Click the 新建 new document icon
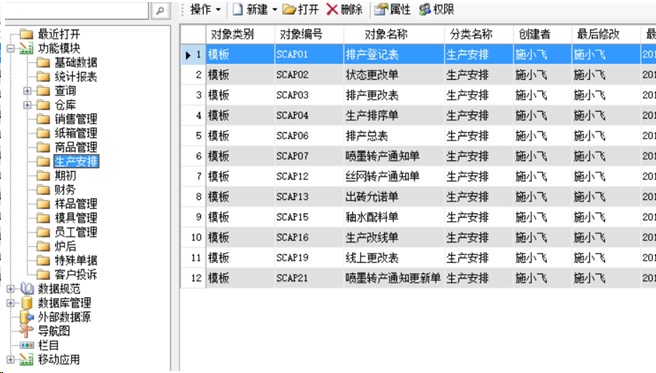The height and width of the screenshot is (373, 656). point(238,9)
